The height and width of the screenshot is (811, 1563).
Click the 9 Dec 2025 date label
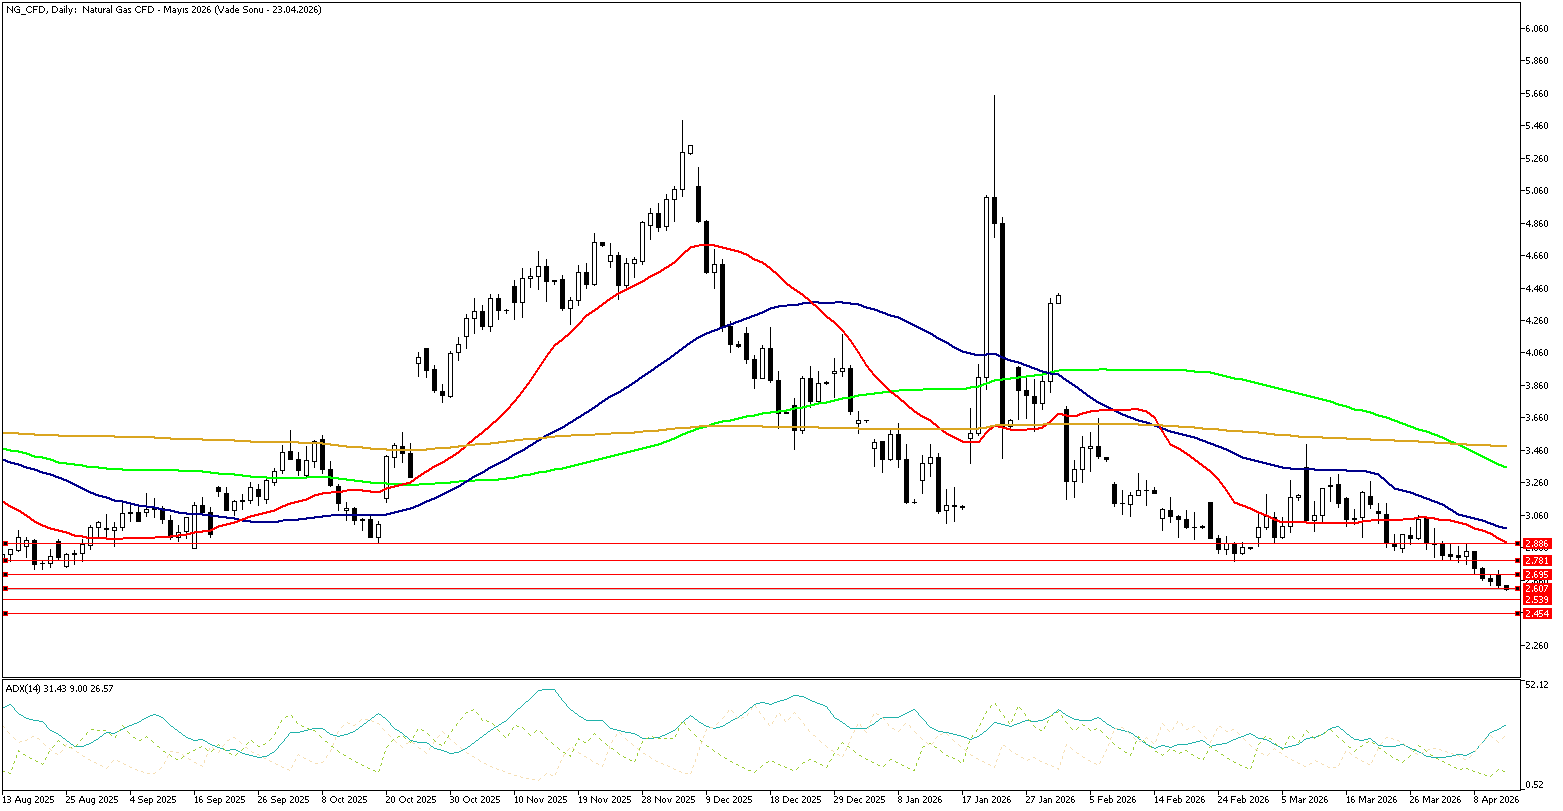[x=729, y=800]
